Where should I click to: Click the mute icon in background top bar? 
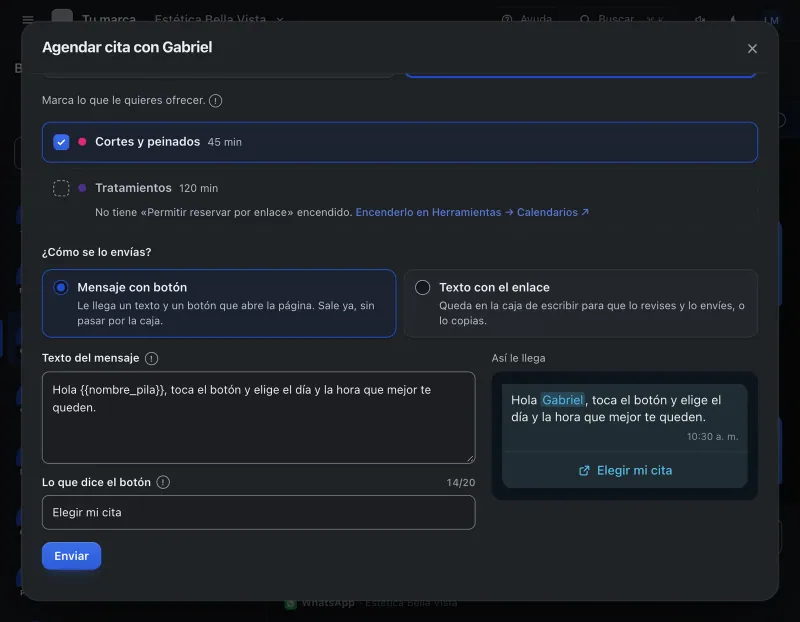pyautogui.click(x=700, y=19)
